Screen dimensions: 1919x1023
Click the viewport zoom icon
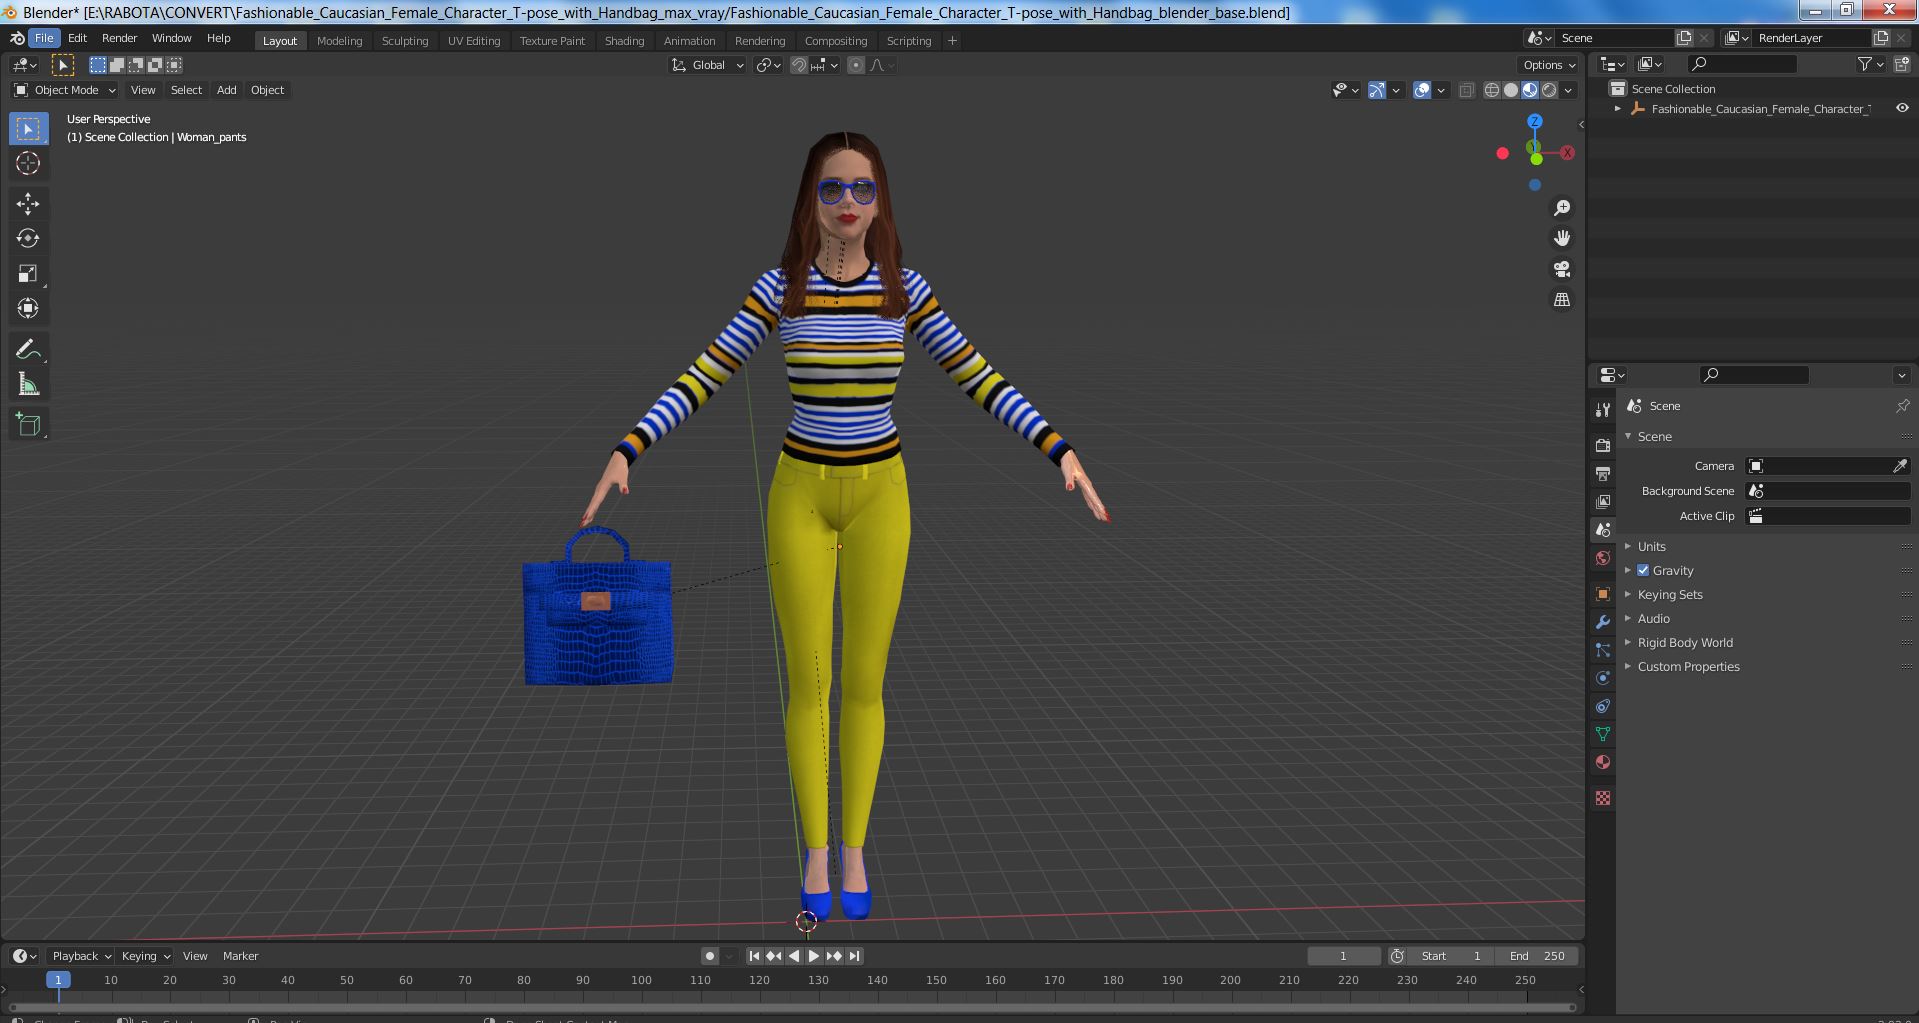coord(1561,208)
